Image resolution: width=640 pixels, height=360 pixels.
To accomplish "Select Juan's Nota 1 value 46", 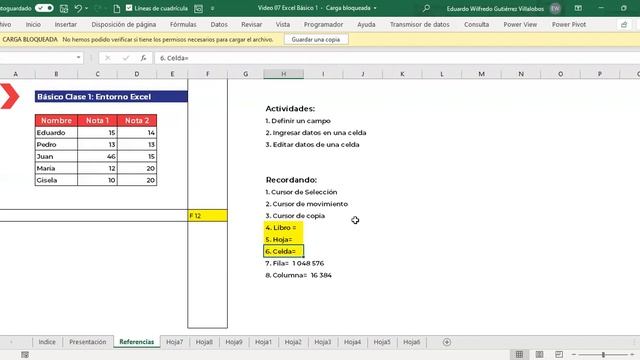I will [x=97, y=156].
